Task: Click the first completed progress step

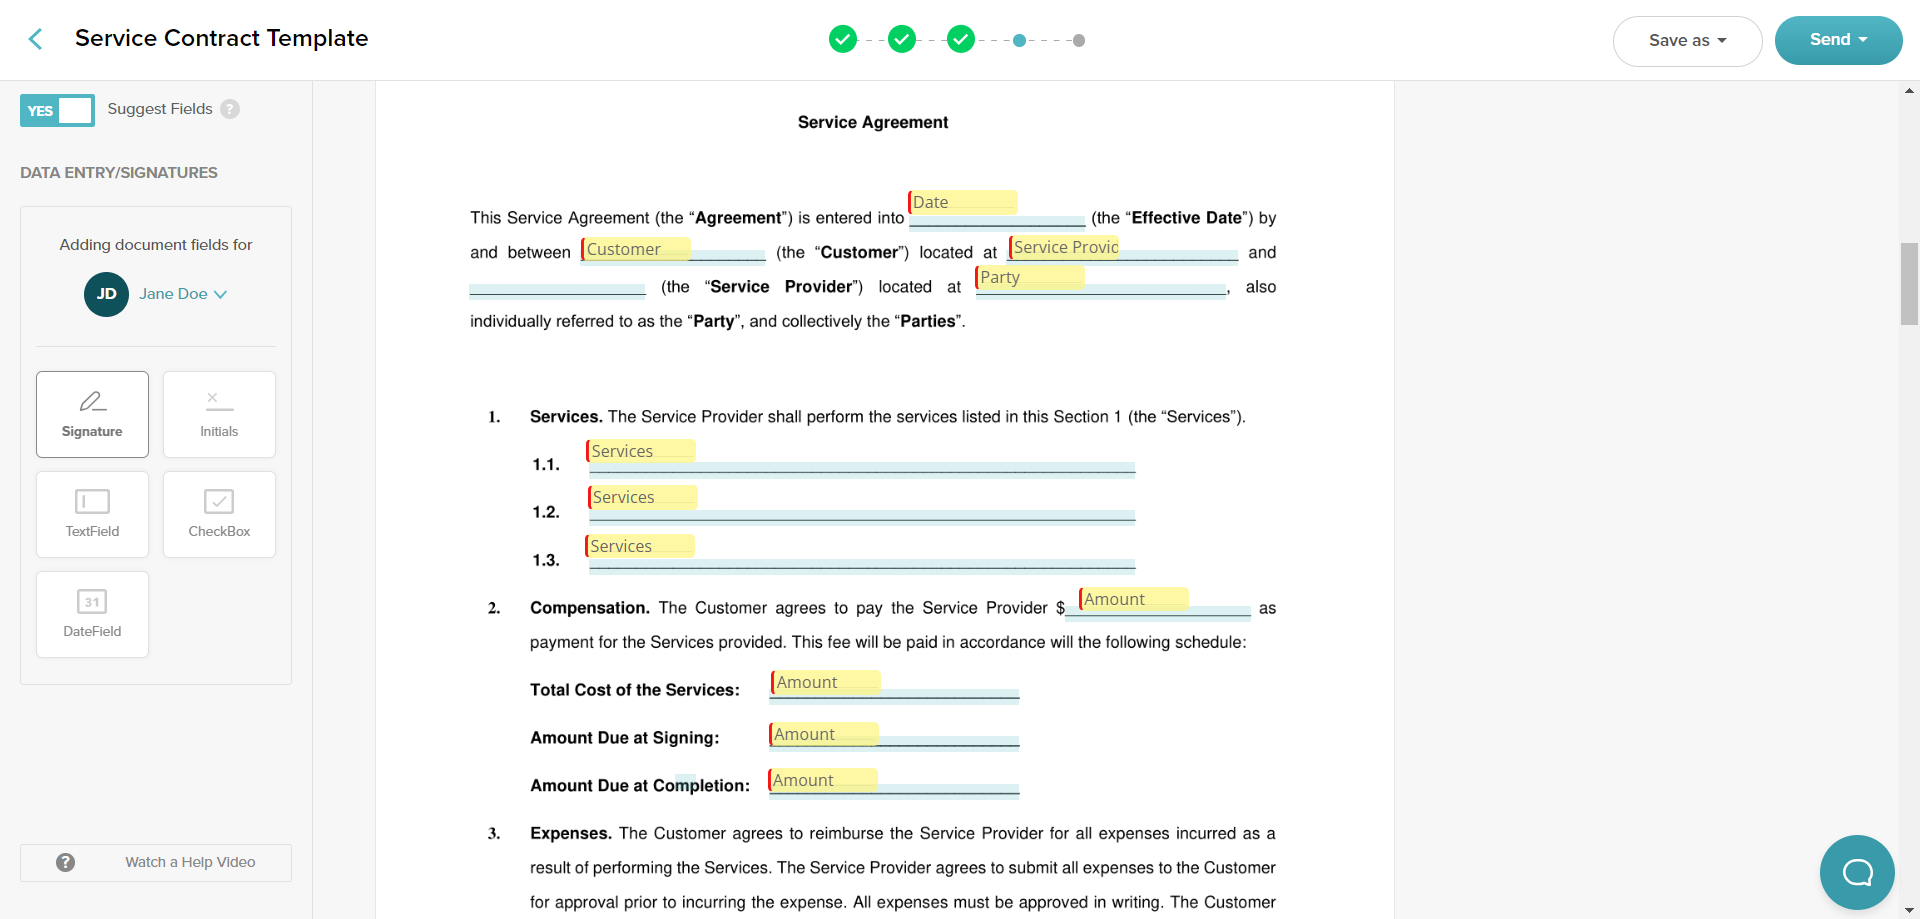Action: tap(843, 40)
